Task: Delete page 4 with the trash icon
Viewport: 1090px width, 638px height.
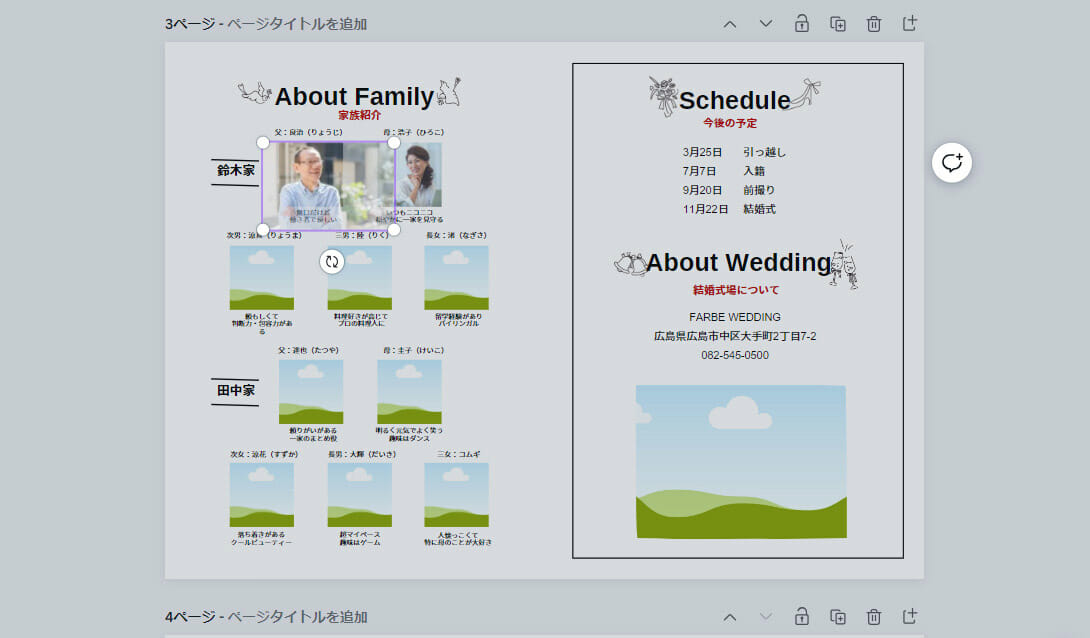Action: [874, 617]
